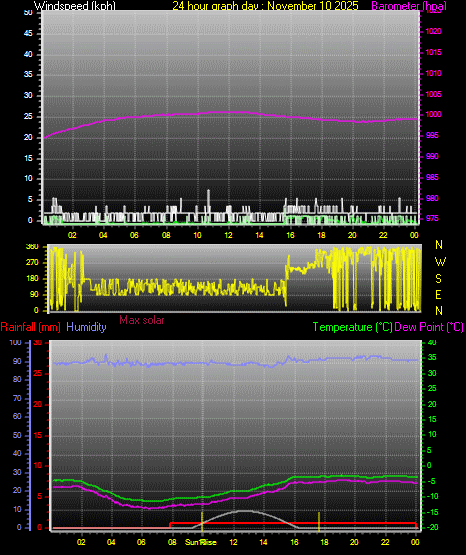Click the 995 barometer axis value

432,135
